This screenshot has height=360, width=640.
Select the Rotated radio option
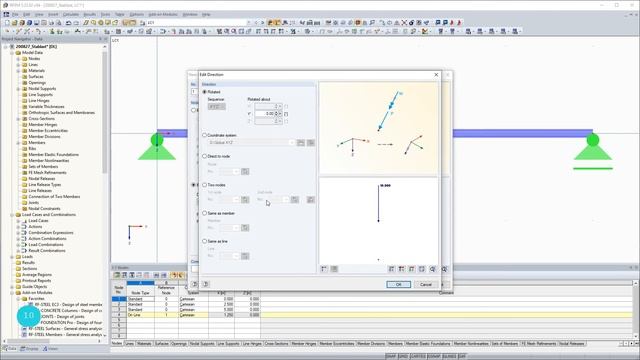point(204,92)
